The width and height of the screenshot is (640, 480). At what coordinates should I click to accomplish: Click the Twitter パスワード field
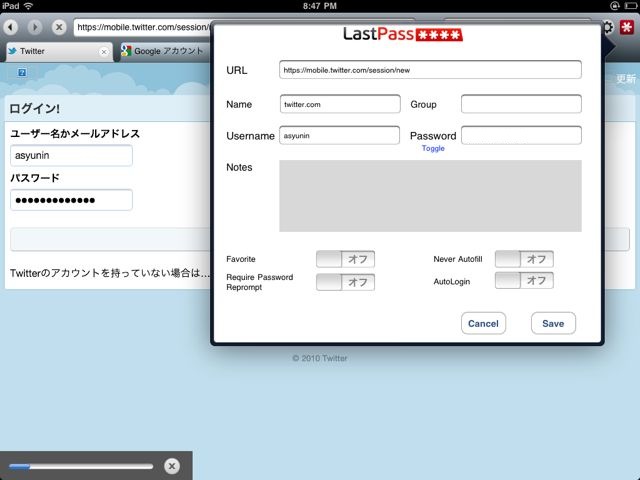point(71,200)
